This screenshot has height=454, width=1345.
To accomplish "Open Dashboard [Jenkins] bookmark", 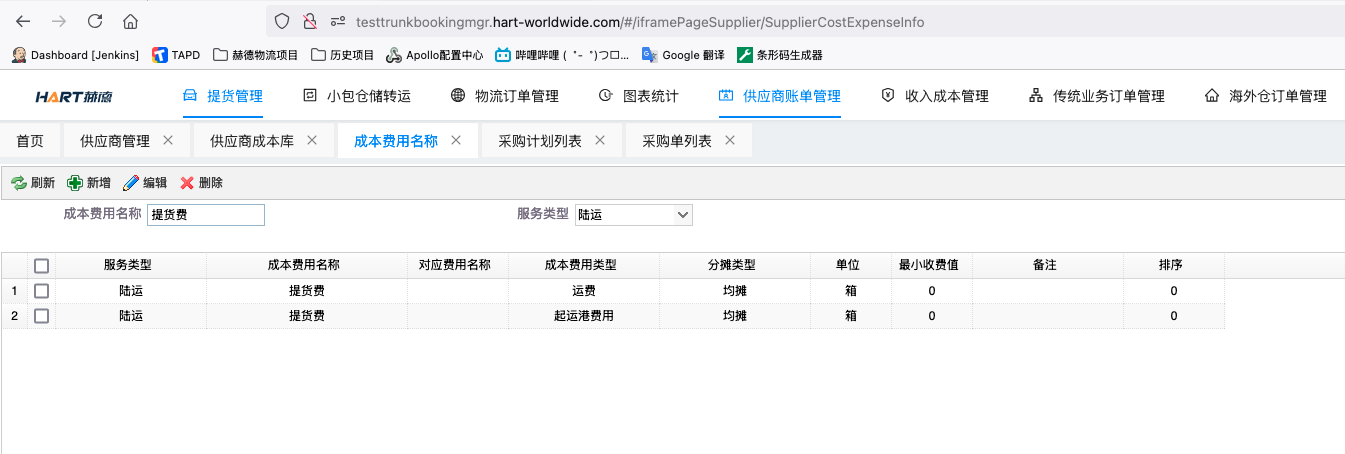I will click(76, 55).
